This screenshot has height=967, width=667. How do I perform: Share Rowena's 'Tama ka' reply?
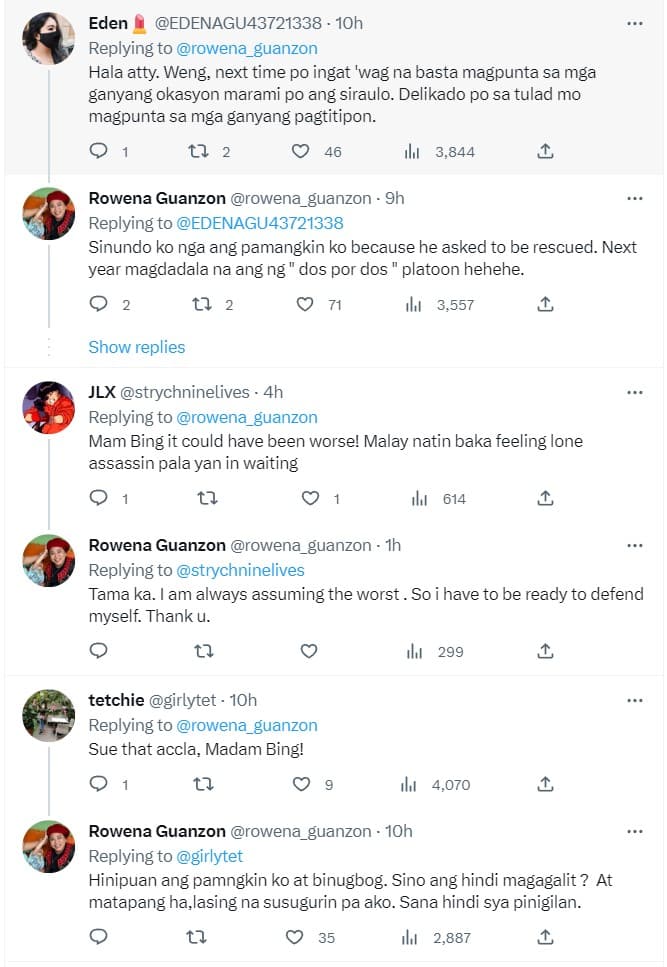click(x=545, y=651)
